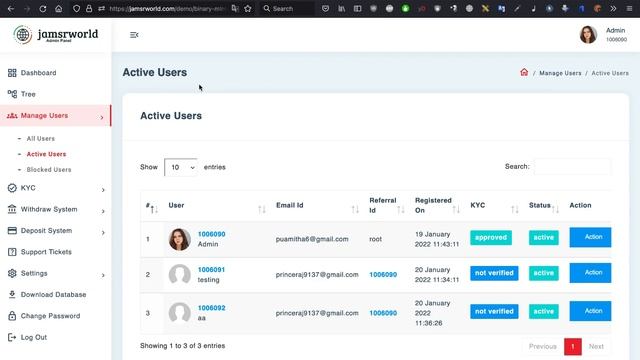Toggle sidebar with hamburger menu icon

[x=134, y=35]
